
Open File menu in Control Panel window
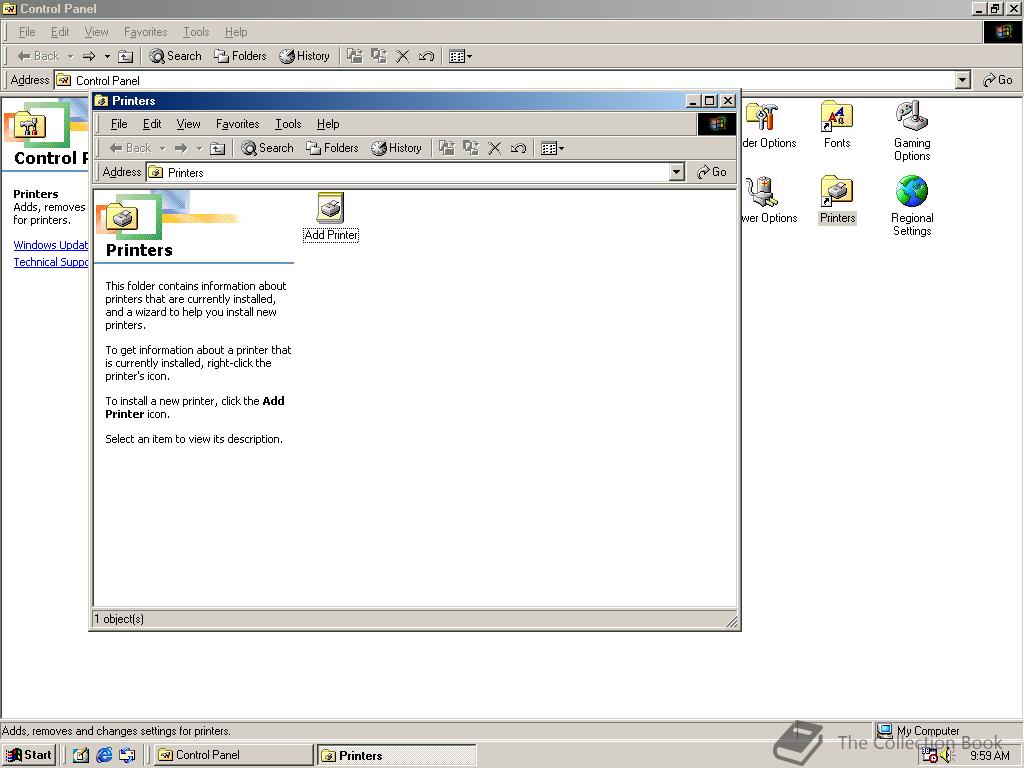point(27,32)
